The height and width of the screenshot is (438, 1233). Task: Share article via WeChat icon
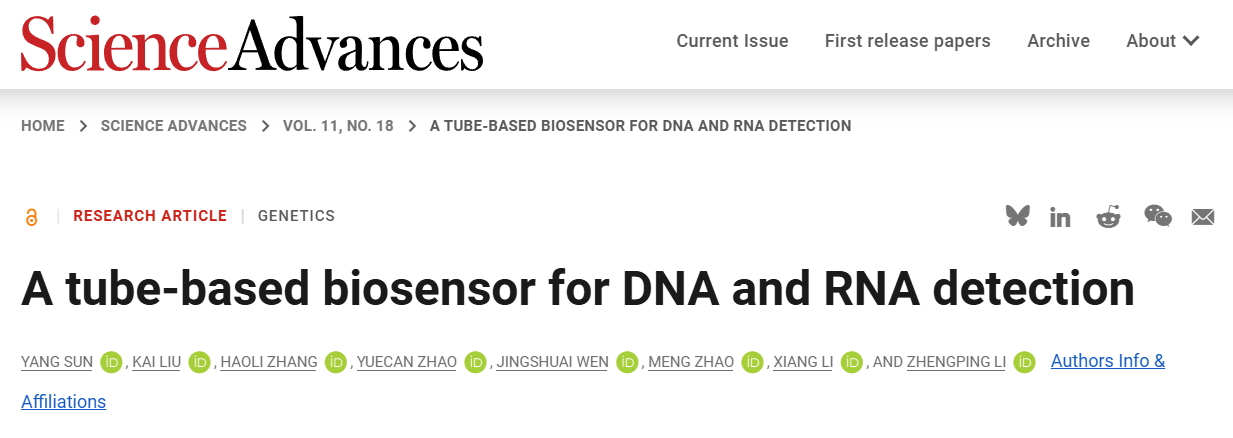pos(1157,216)
